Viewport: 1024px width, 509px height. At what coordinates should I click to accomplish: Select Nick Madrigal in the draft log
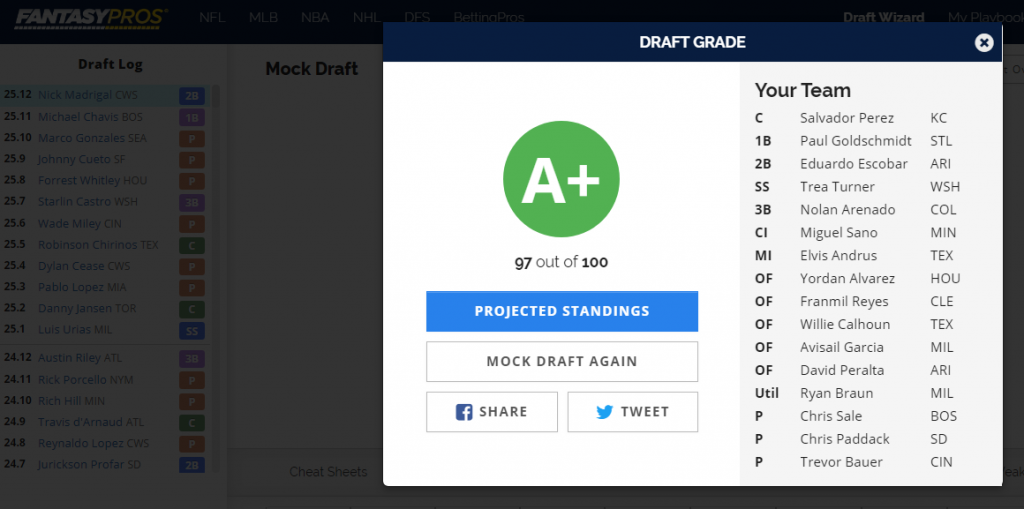(x=88, y=96)
